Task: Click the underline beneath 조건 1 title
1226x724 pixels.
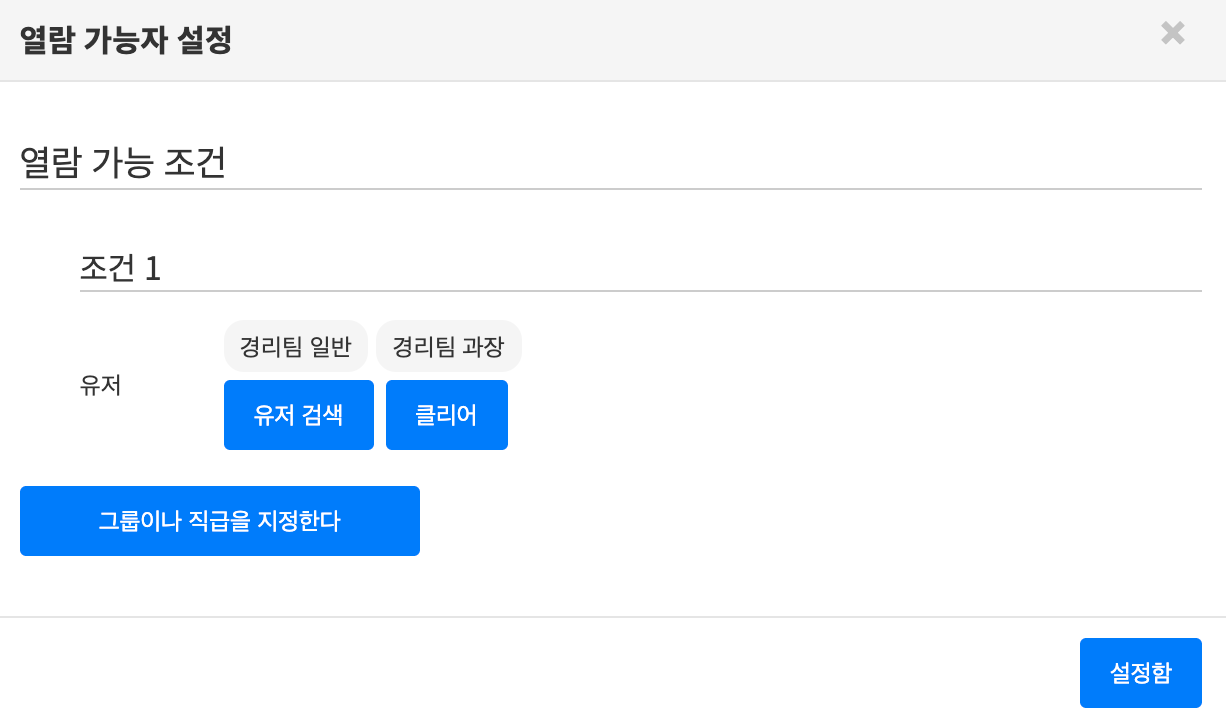Action: coord(640,291)
